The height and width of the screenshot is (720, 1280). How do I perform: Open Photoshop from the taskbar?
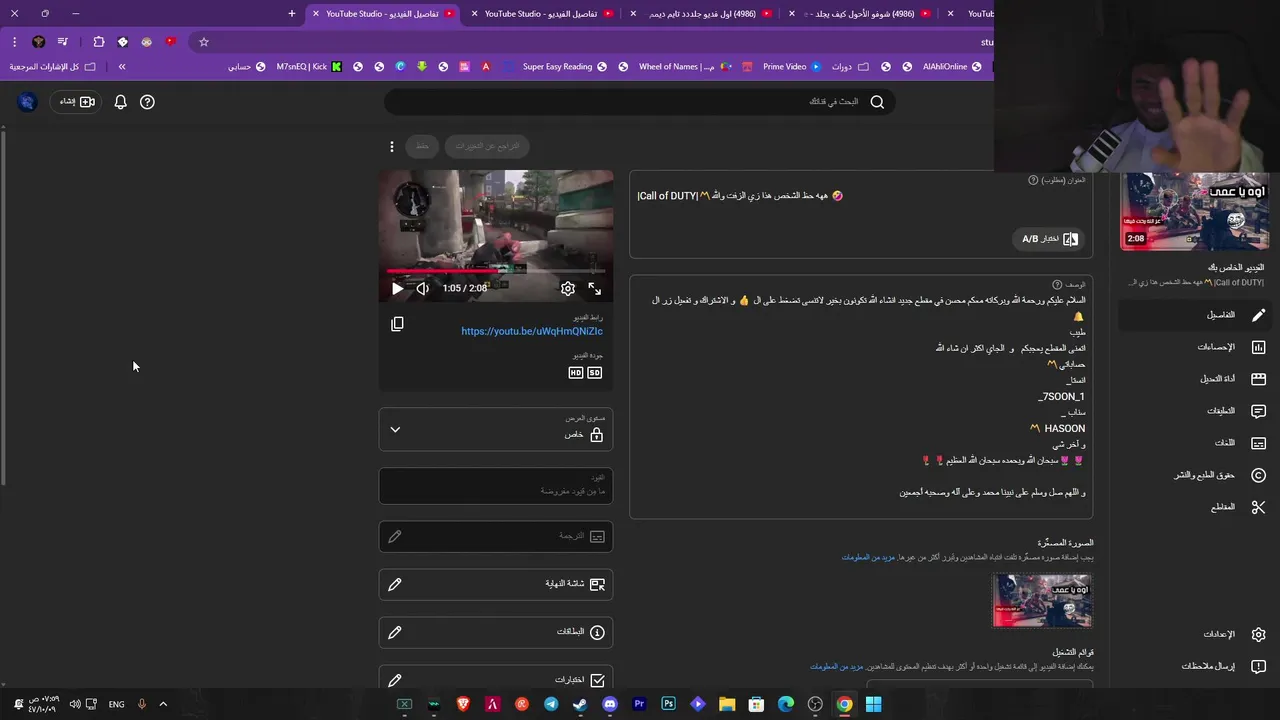tap(668, 704)
